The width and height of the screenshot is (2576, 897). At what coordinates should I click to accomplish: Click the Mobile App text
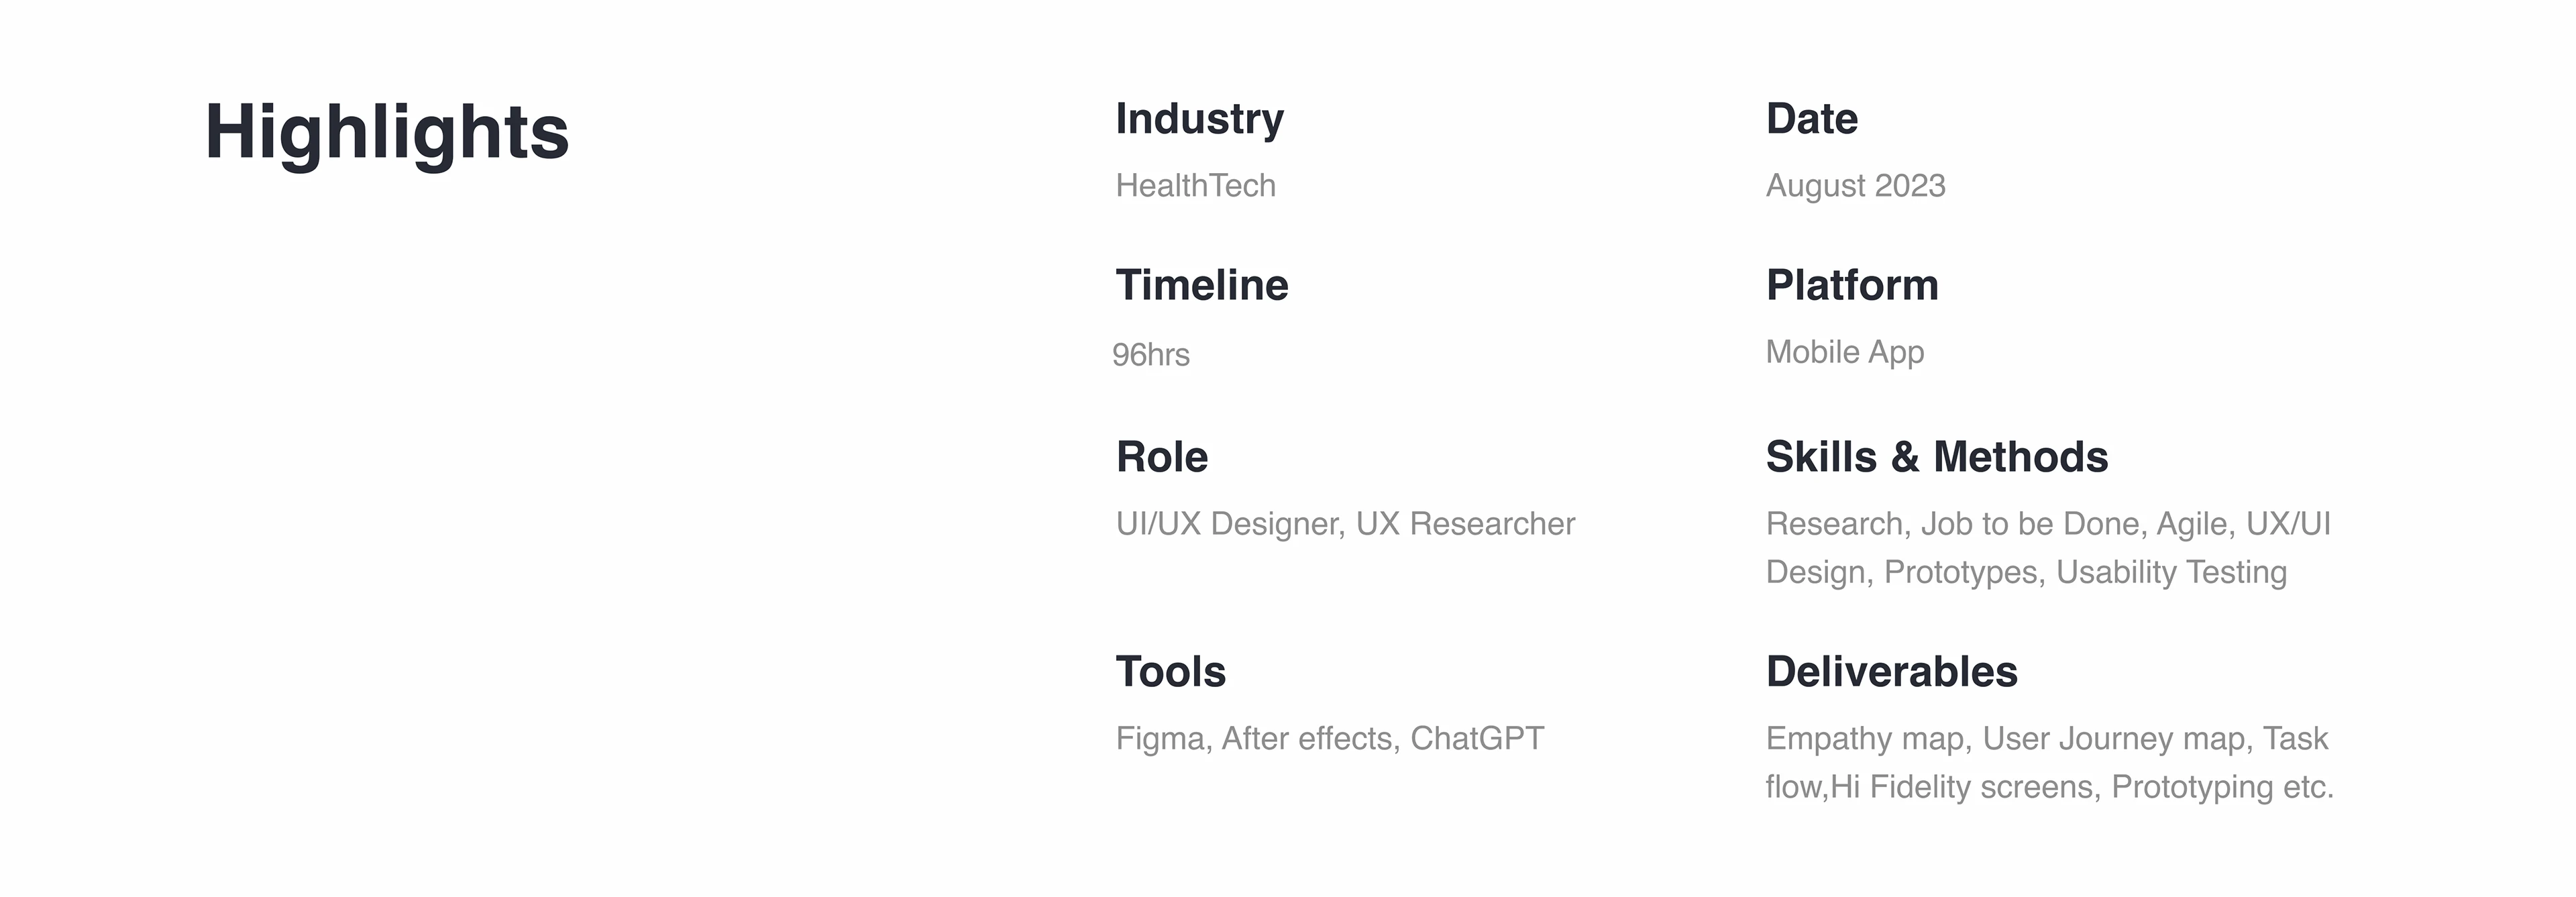click(1844, 353)
